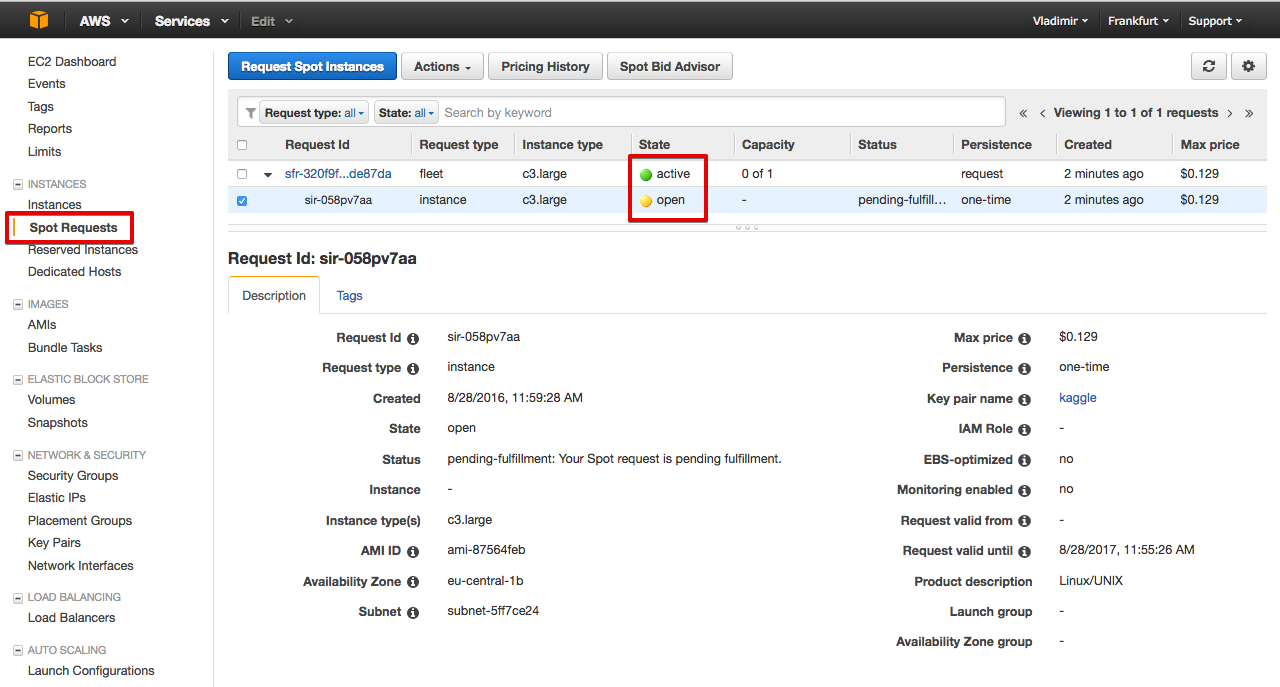Open the kaggle key pair link

pyautogui.click(x=1078, y=398)
